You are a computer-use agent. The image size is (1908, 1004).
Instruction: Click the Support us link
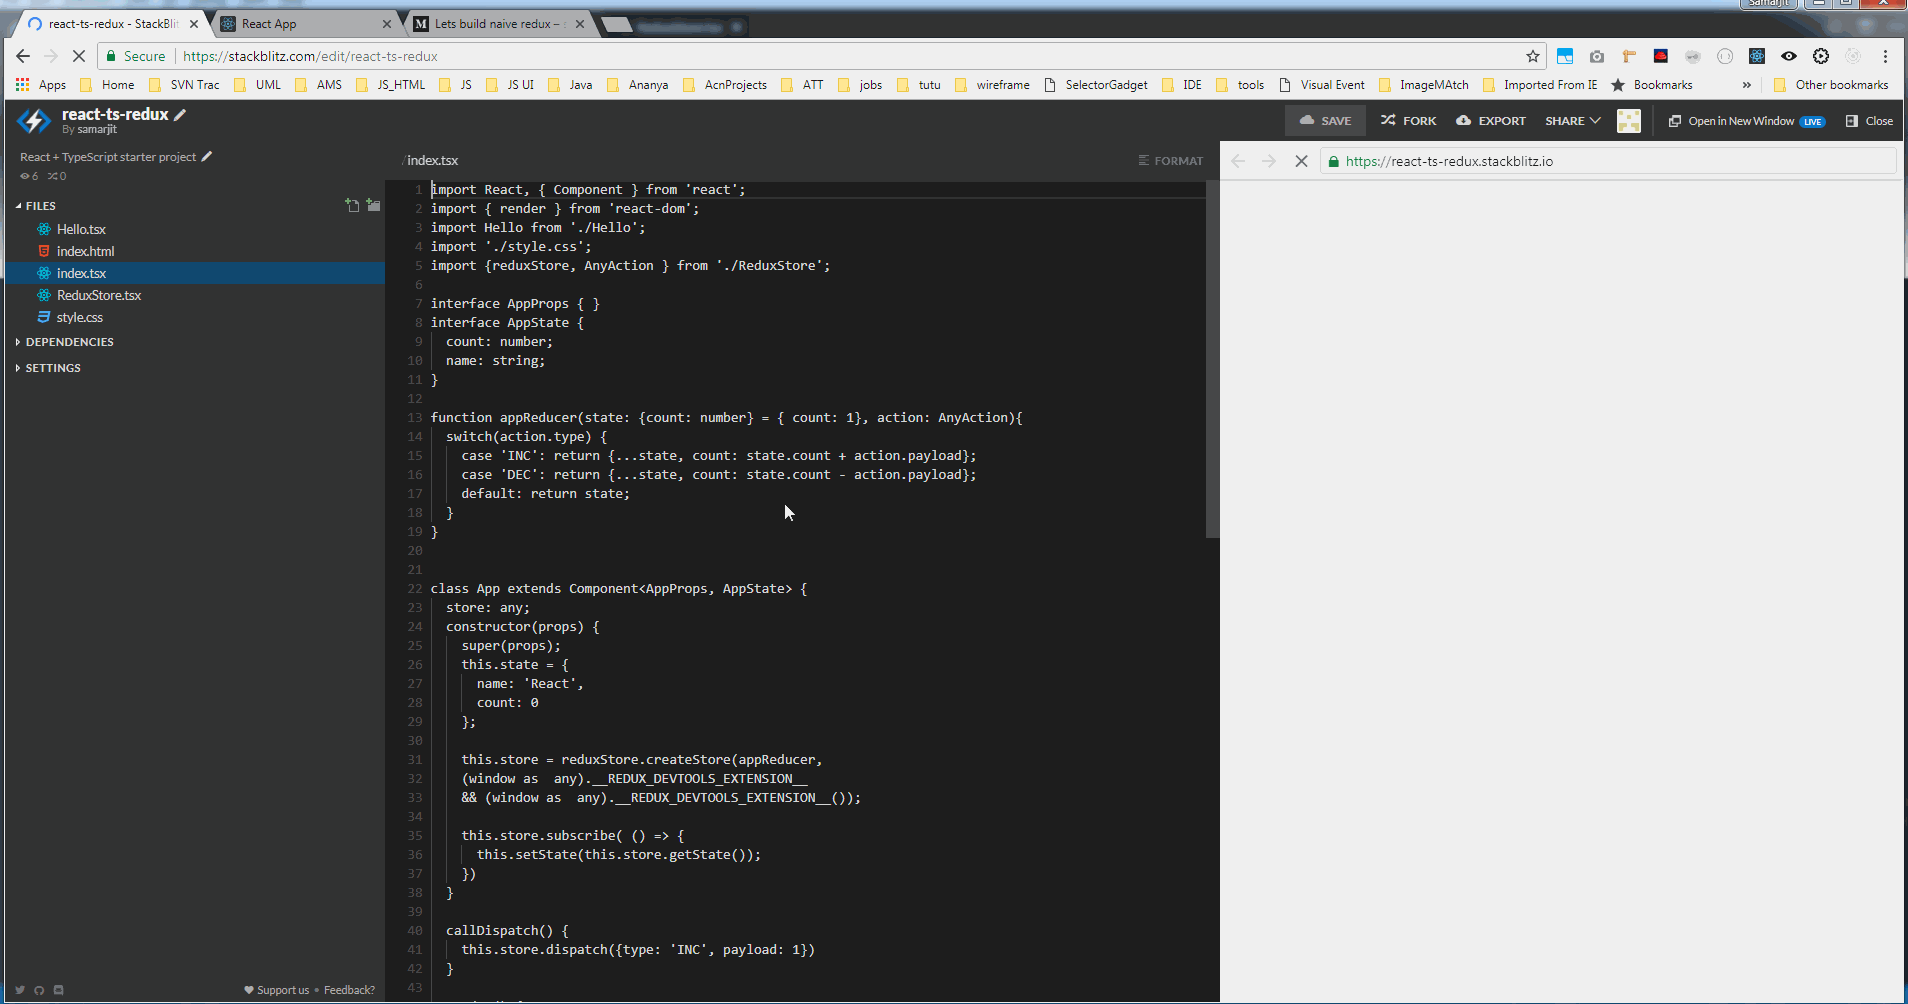[x=277, y=990]
